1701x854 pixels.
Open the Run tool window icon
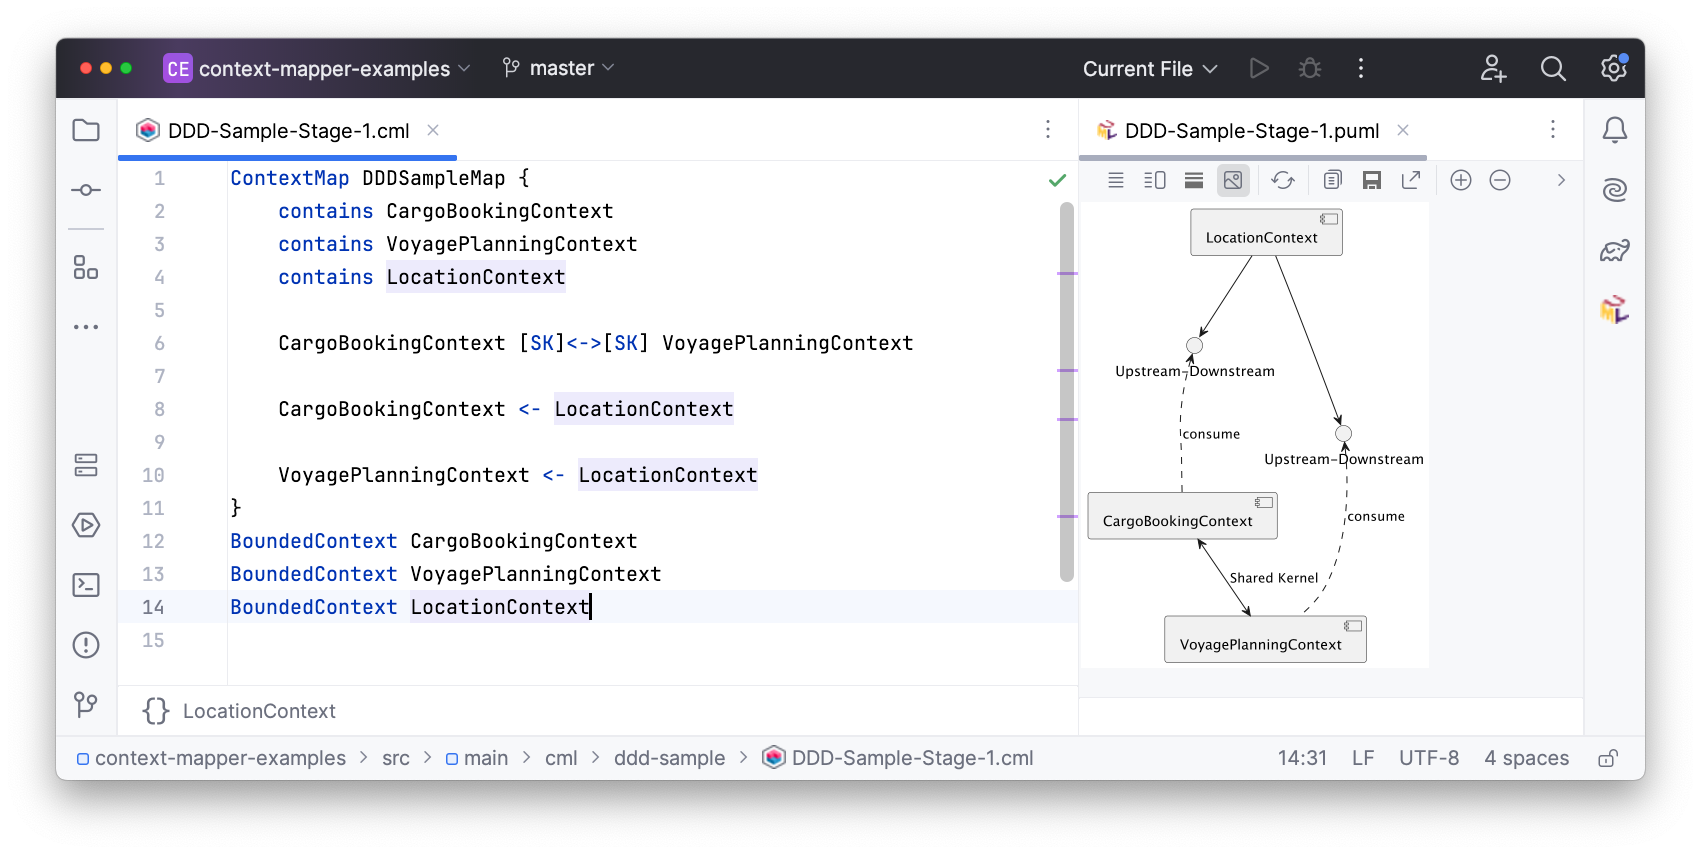tap(86, 525)
